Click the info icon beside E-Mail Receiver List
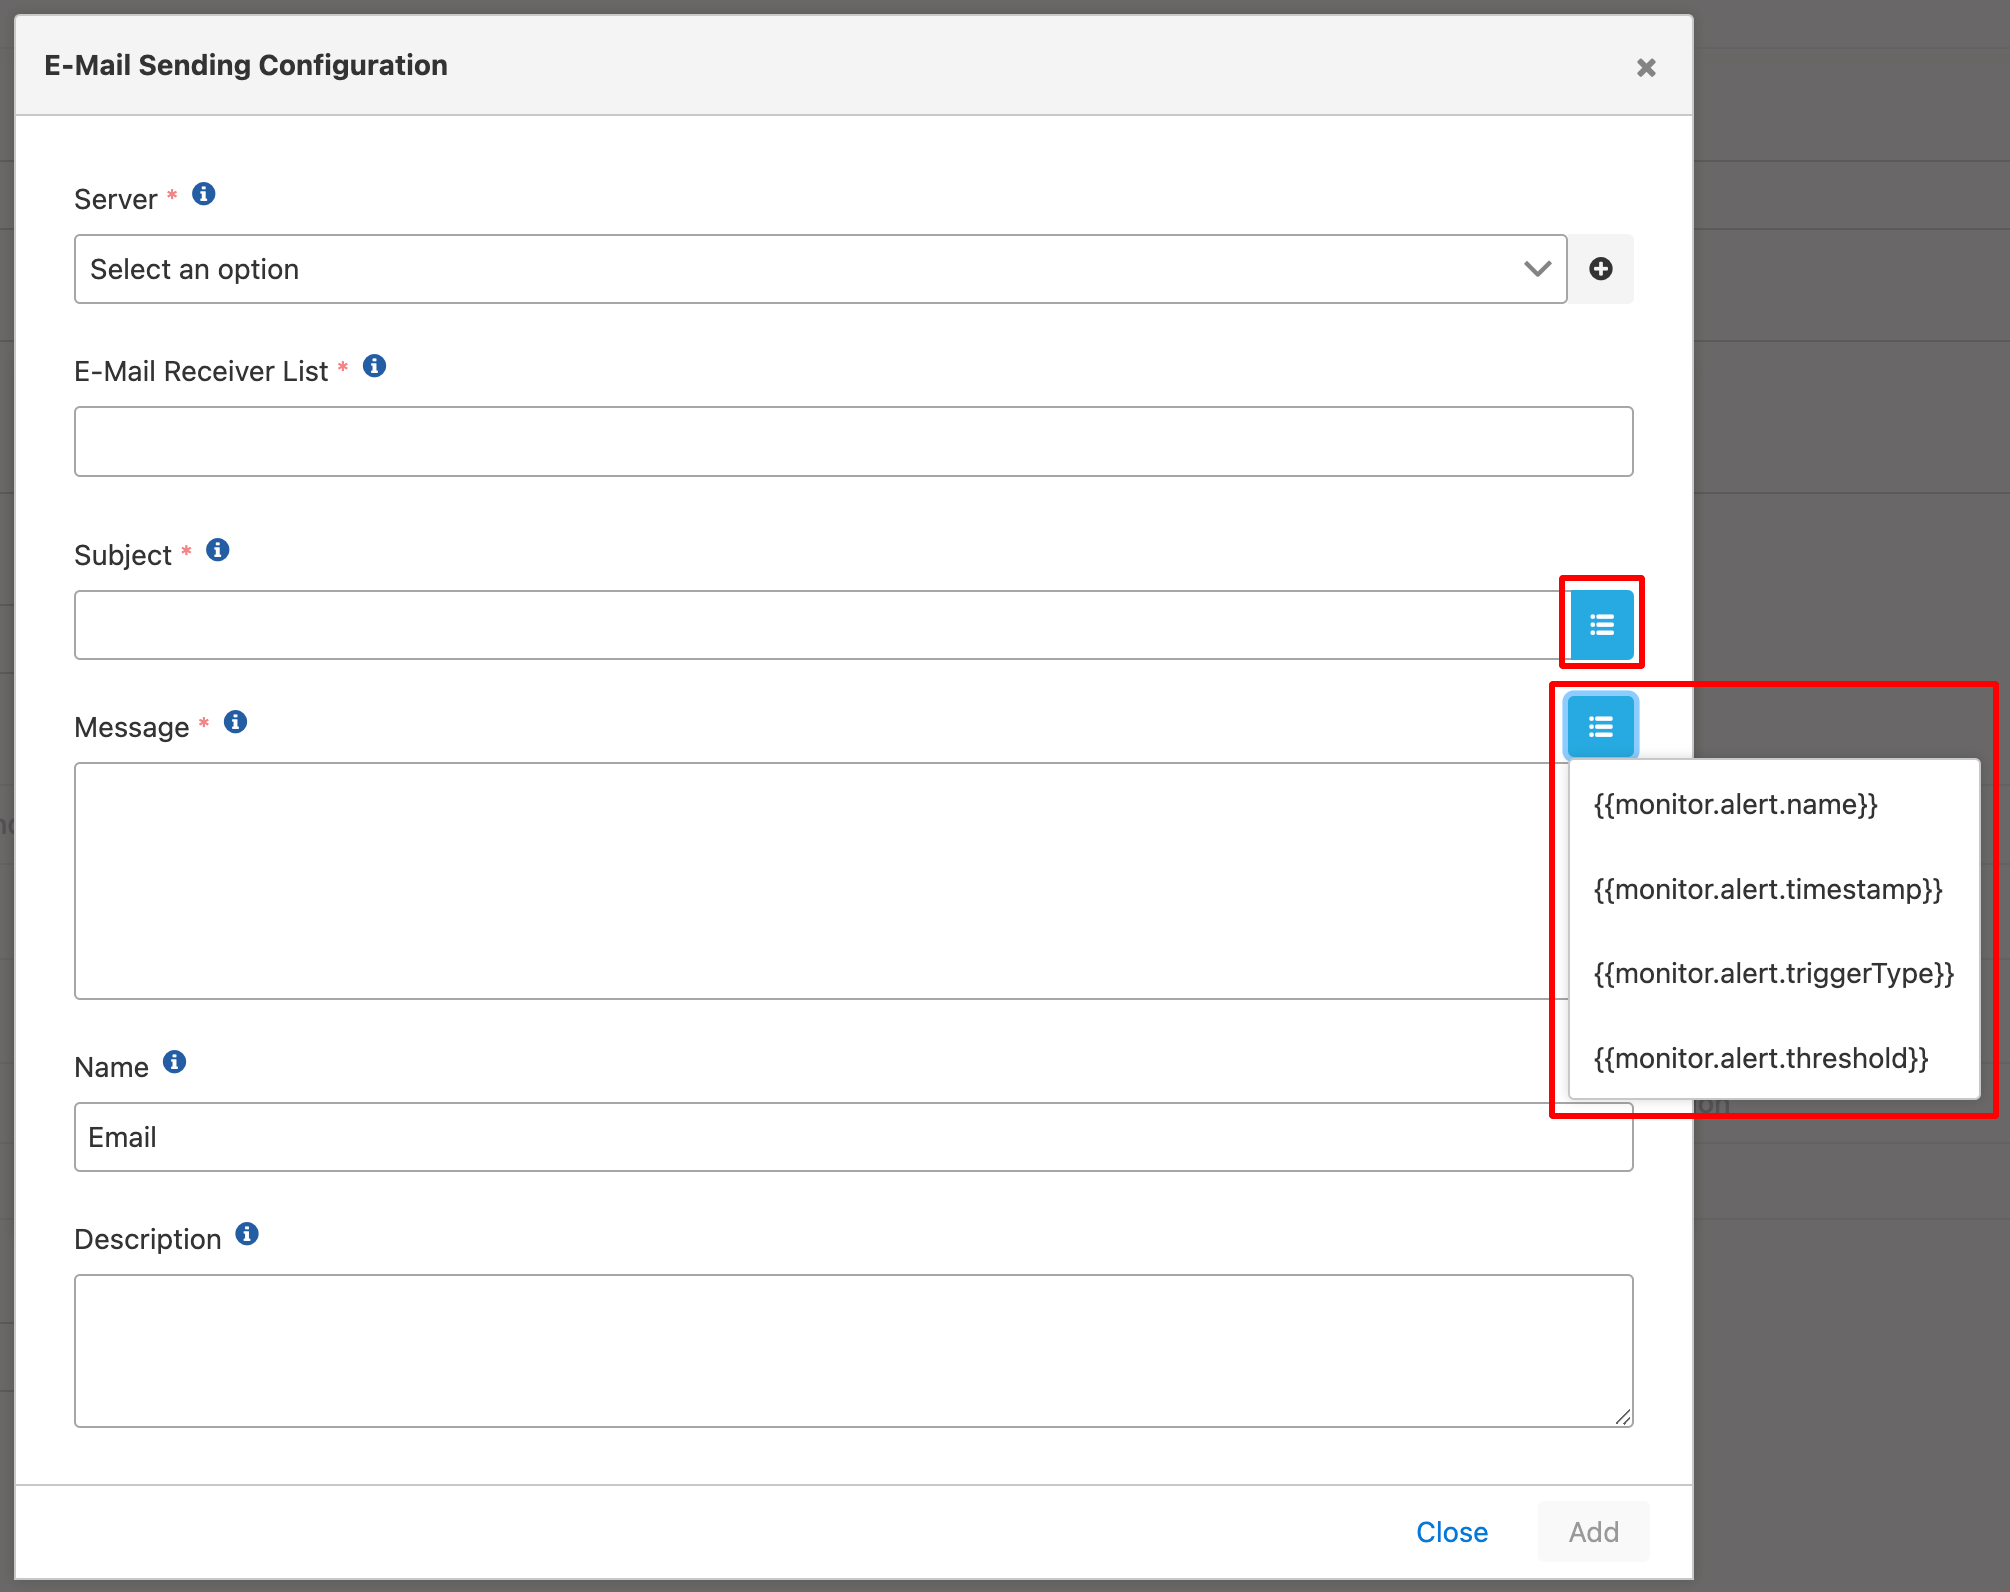The image size is (2010, 1592). pyautogui.click(x=375, y=366)
